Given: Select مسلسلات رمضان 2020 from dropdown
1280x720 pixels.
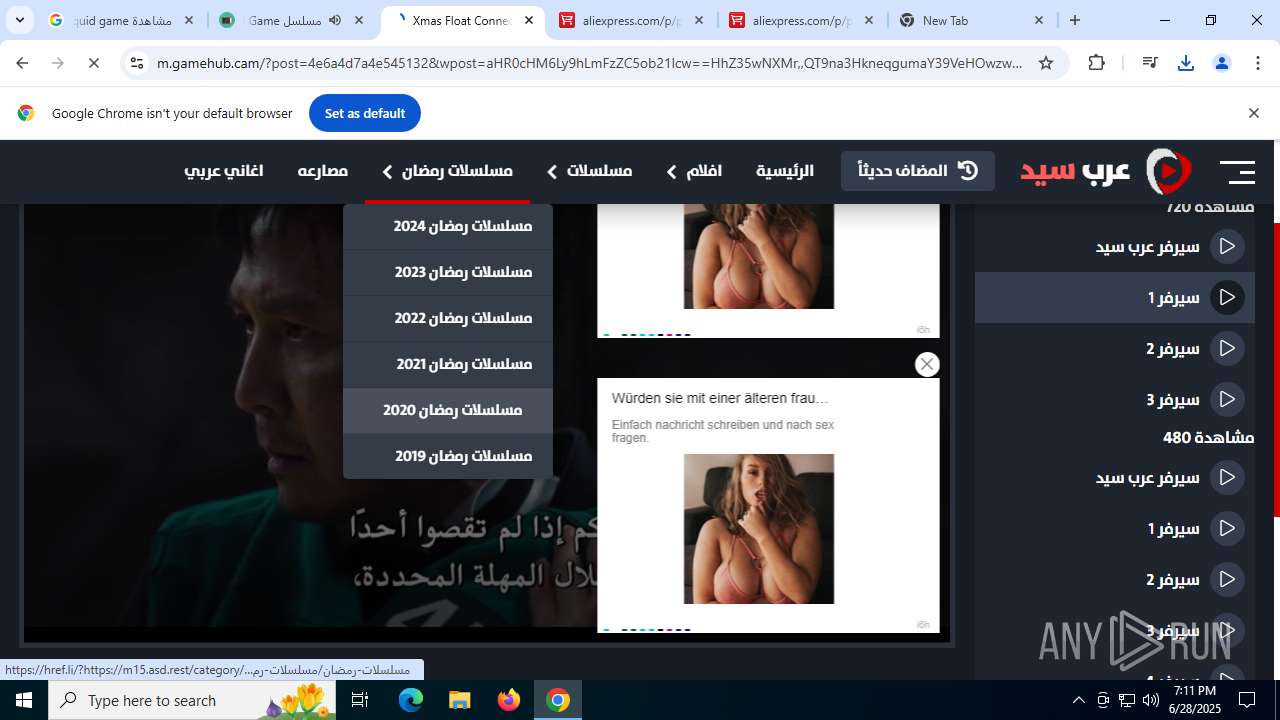Looking at the screenshot, I should (x=448, y=410).
